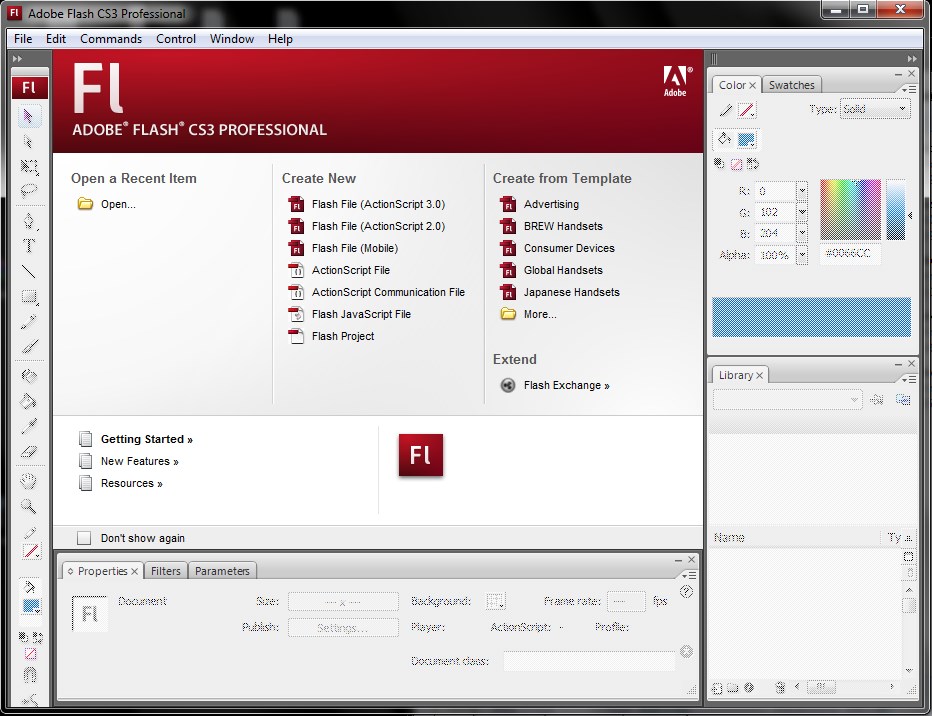Click the Library new symbol icon

(717, 688)
